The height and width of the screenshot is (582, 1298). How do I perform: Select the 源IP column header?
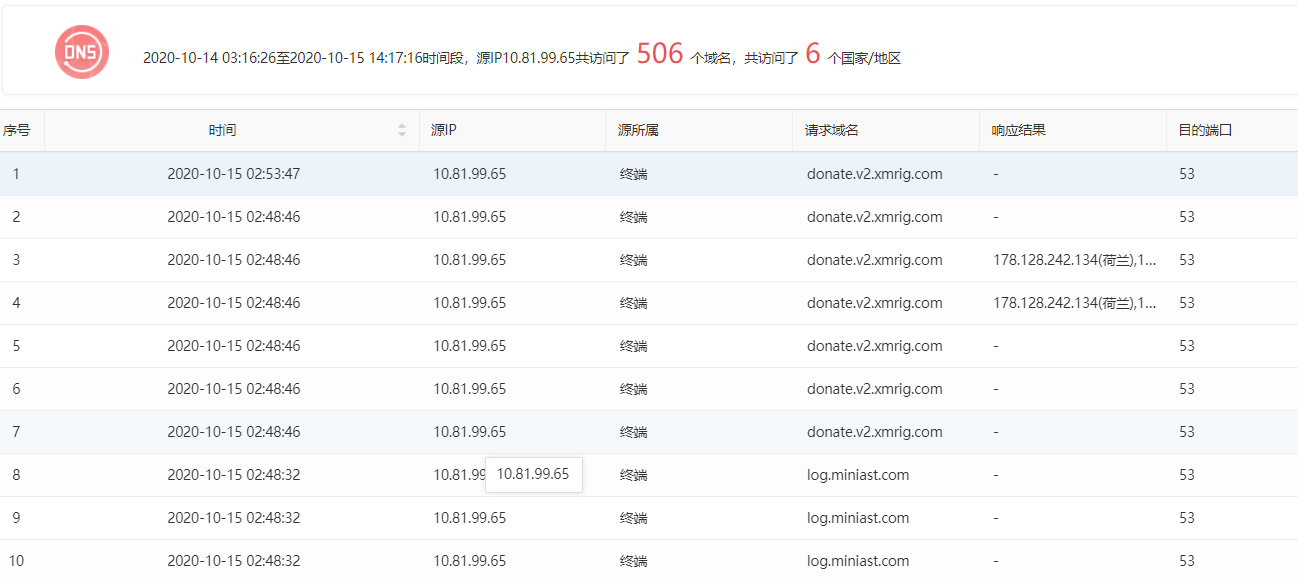pos(444,130)
